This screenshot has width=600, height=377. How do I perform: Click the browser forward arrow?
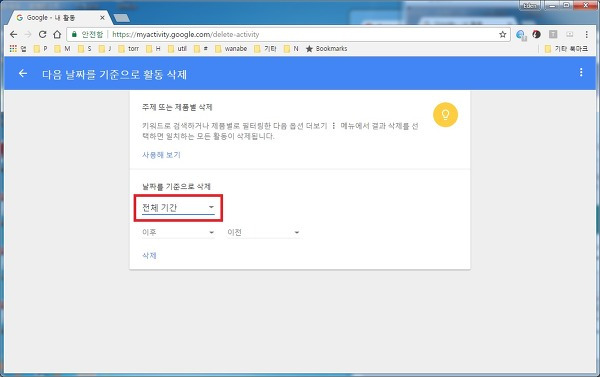point(28,34)
